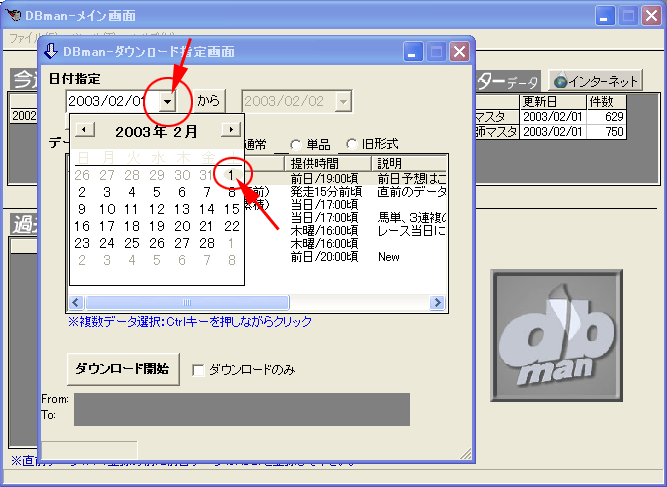Image resolution: width=667 pixels, height=487 pixels.
Task: Open the start date dropdown arrow
Action: (168, 101)
